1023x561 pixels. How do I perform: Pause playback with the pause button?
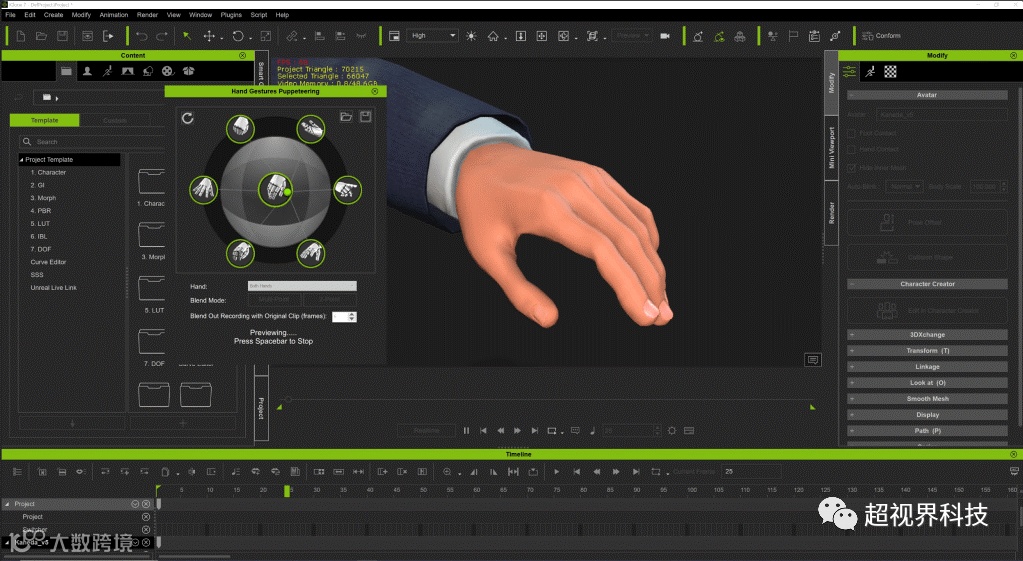tap(466, 431)
